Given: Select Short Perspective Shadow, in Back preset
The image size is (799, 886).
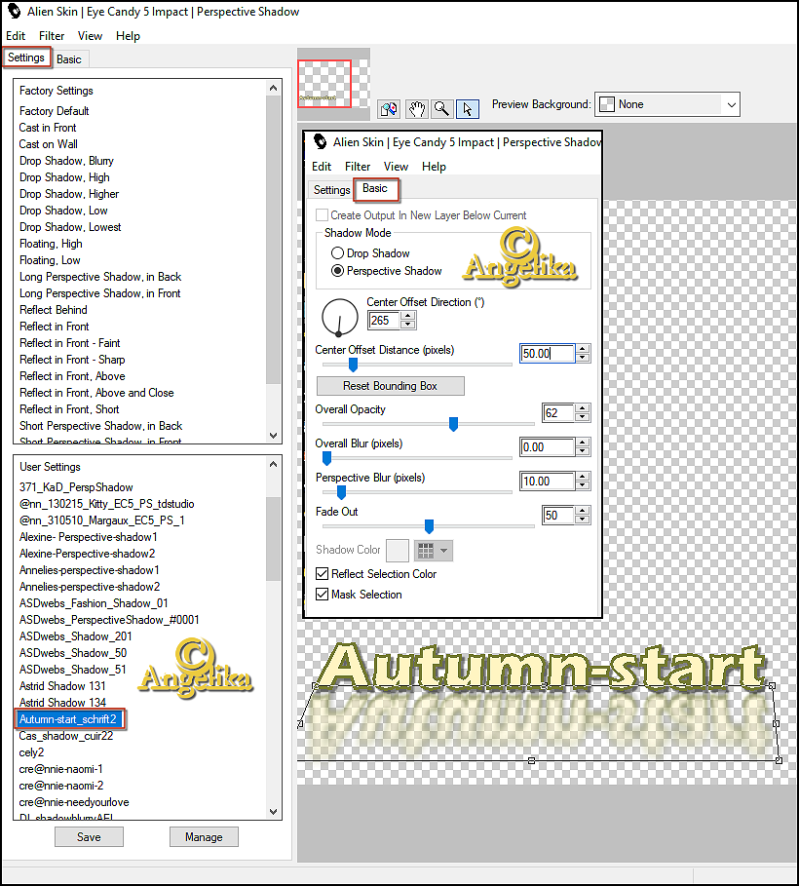Looking at the screenshot, I should coord(101,426).
